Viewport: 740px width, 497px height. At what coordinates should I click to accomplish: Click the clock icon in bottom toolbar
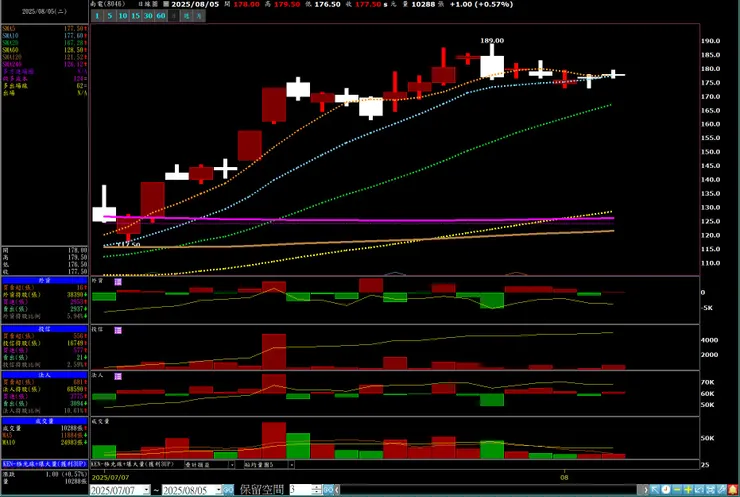666,490
